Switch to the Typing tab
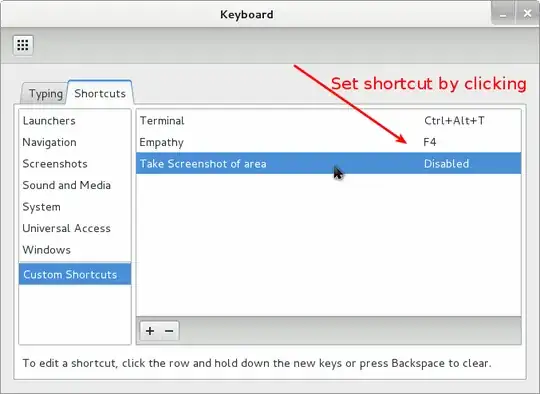Viewport: 540px width, 394px height. pyautogui.click(x=45, y=94)
